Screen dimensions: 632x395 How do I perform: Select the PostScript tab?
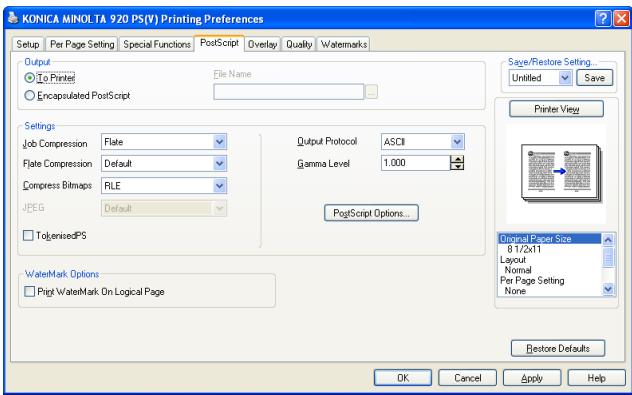pos(219,43)
